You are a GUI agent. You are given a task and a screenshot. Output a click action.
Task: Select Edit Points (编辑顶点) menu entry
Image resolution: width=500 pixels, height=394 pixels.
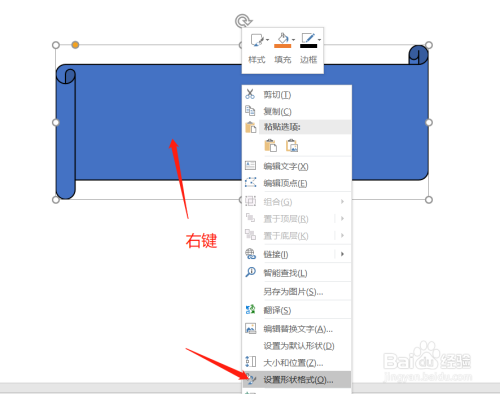297,183
